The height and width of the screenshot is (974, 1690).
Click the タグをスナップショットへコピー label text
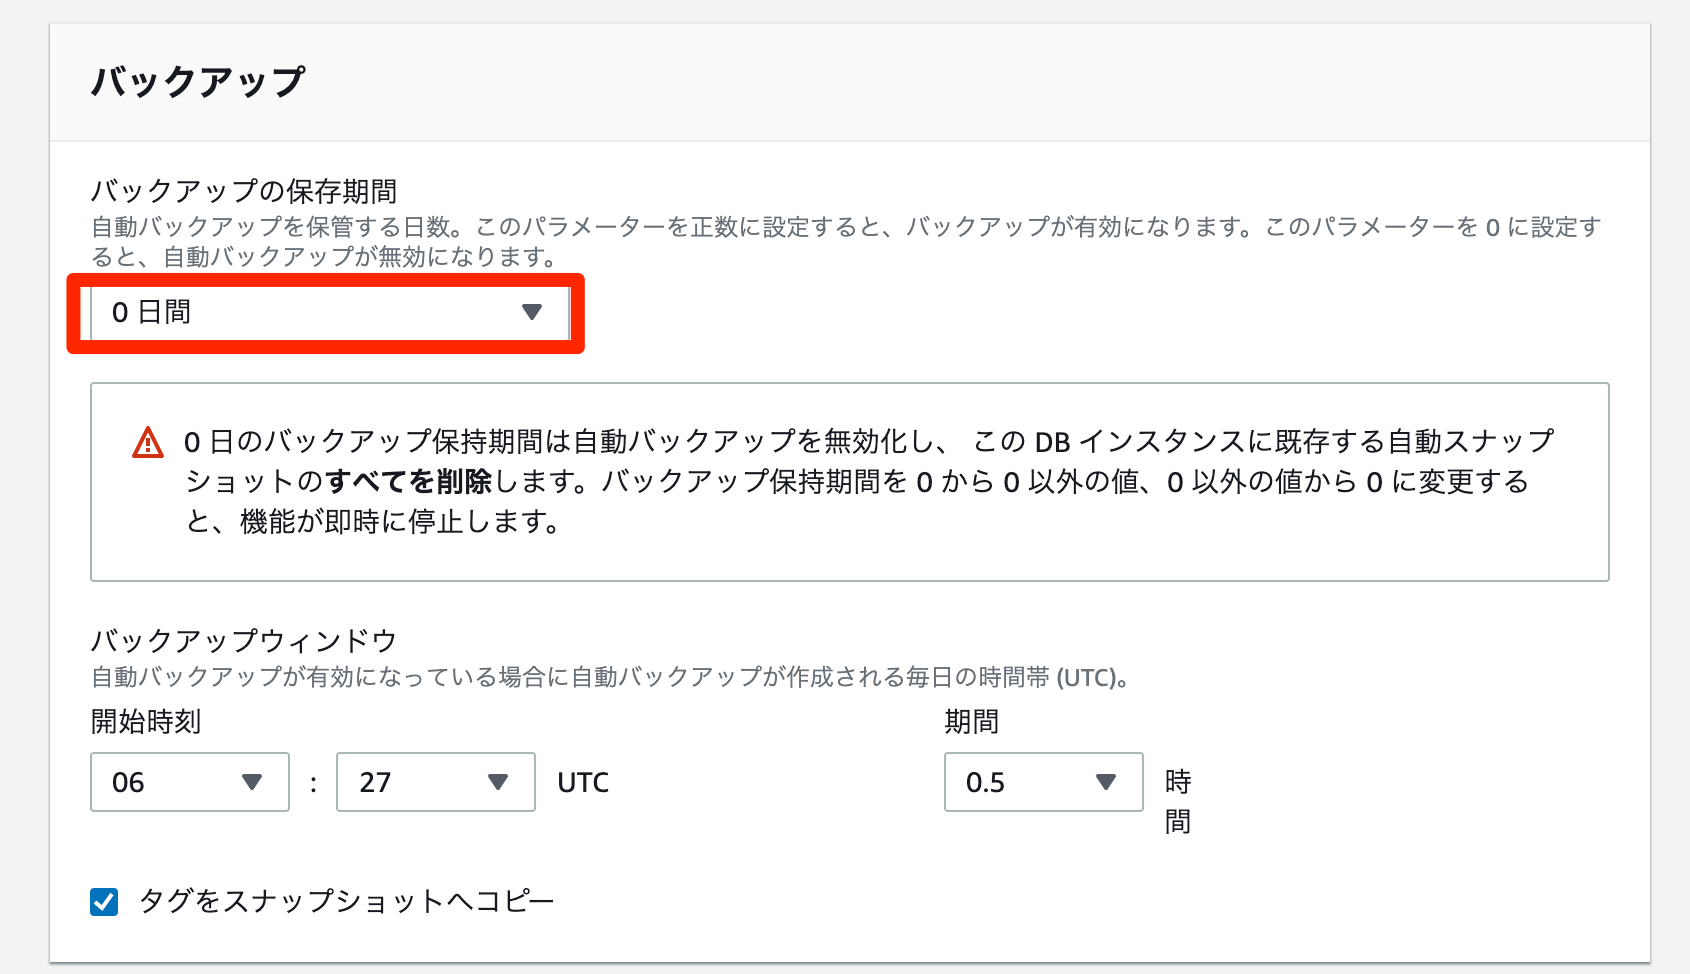tap(346, 902)
